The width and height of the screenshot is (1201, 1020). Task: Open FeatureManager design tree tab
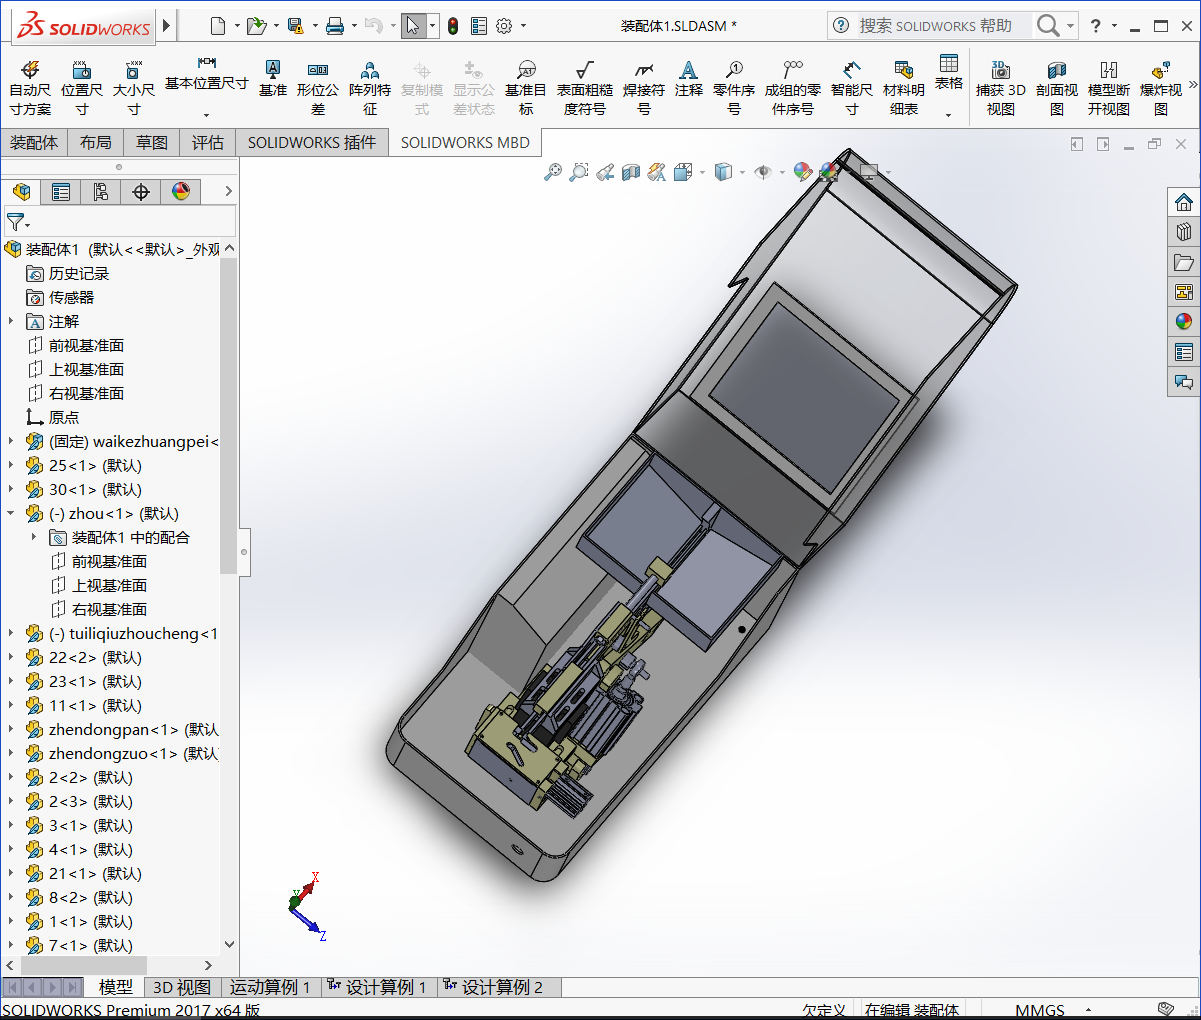coord(21,192)
